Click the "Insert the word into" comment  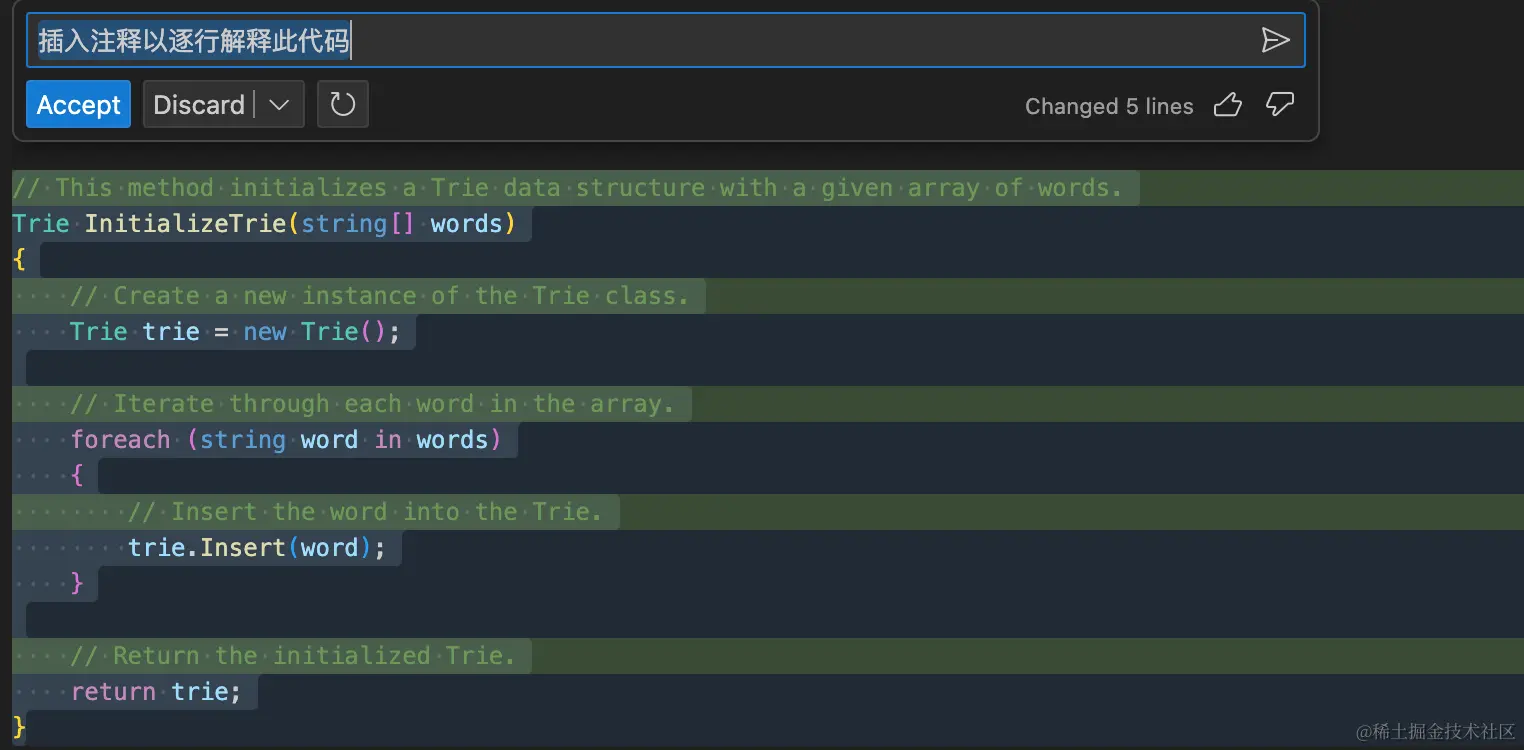tap(386, 512)
